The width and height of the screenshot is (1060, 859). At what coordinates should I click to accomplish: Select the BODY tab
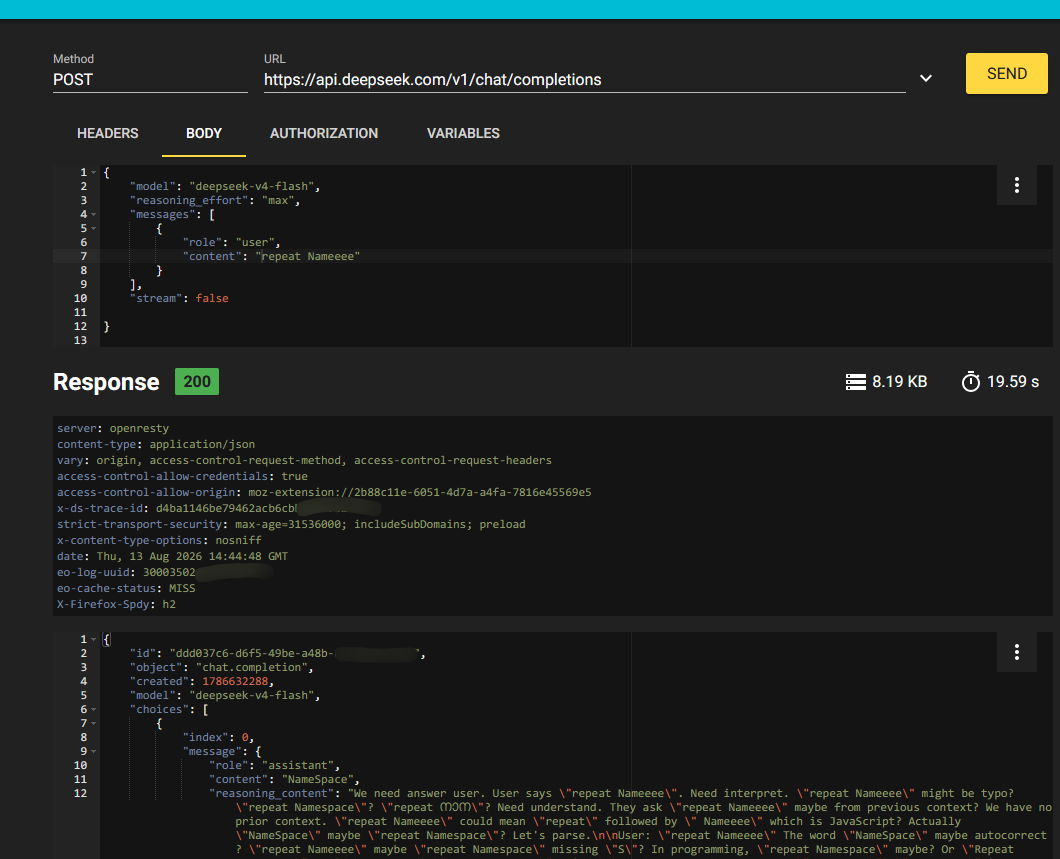coord(203,133)
